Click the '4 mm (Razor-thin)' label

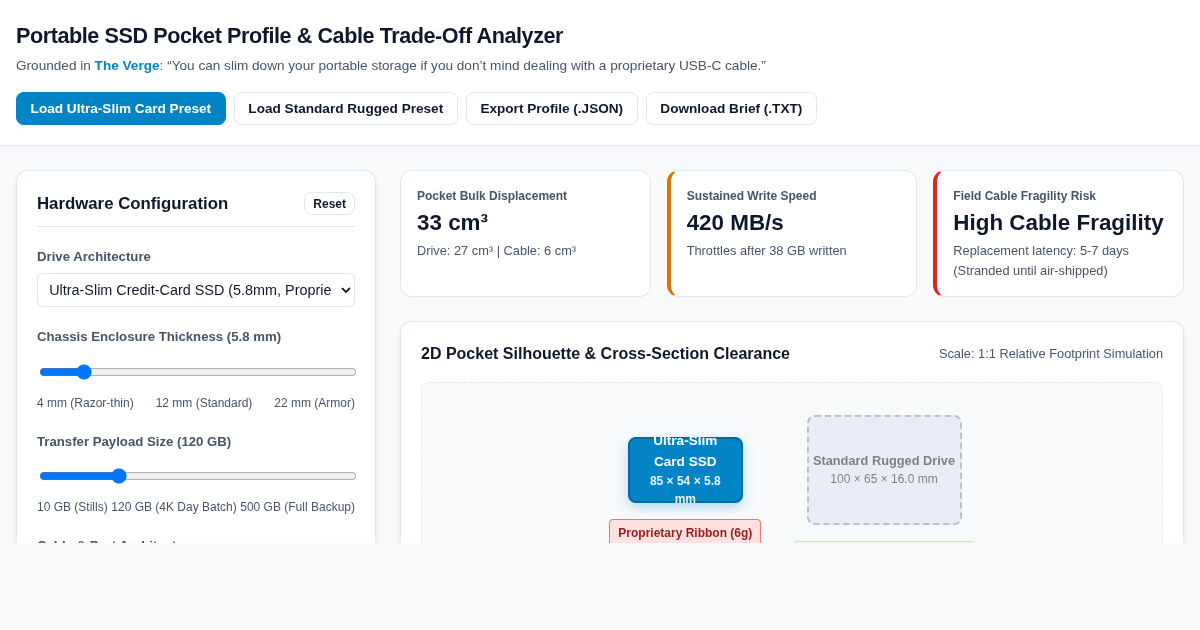click(x=85, y=403)
